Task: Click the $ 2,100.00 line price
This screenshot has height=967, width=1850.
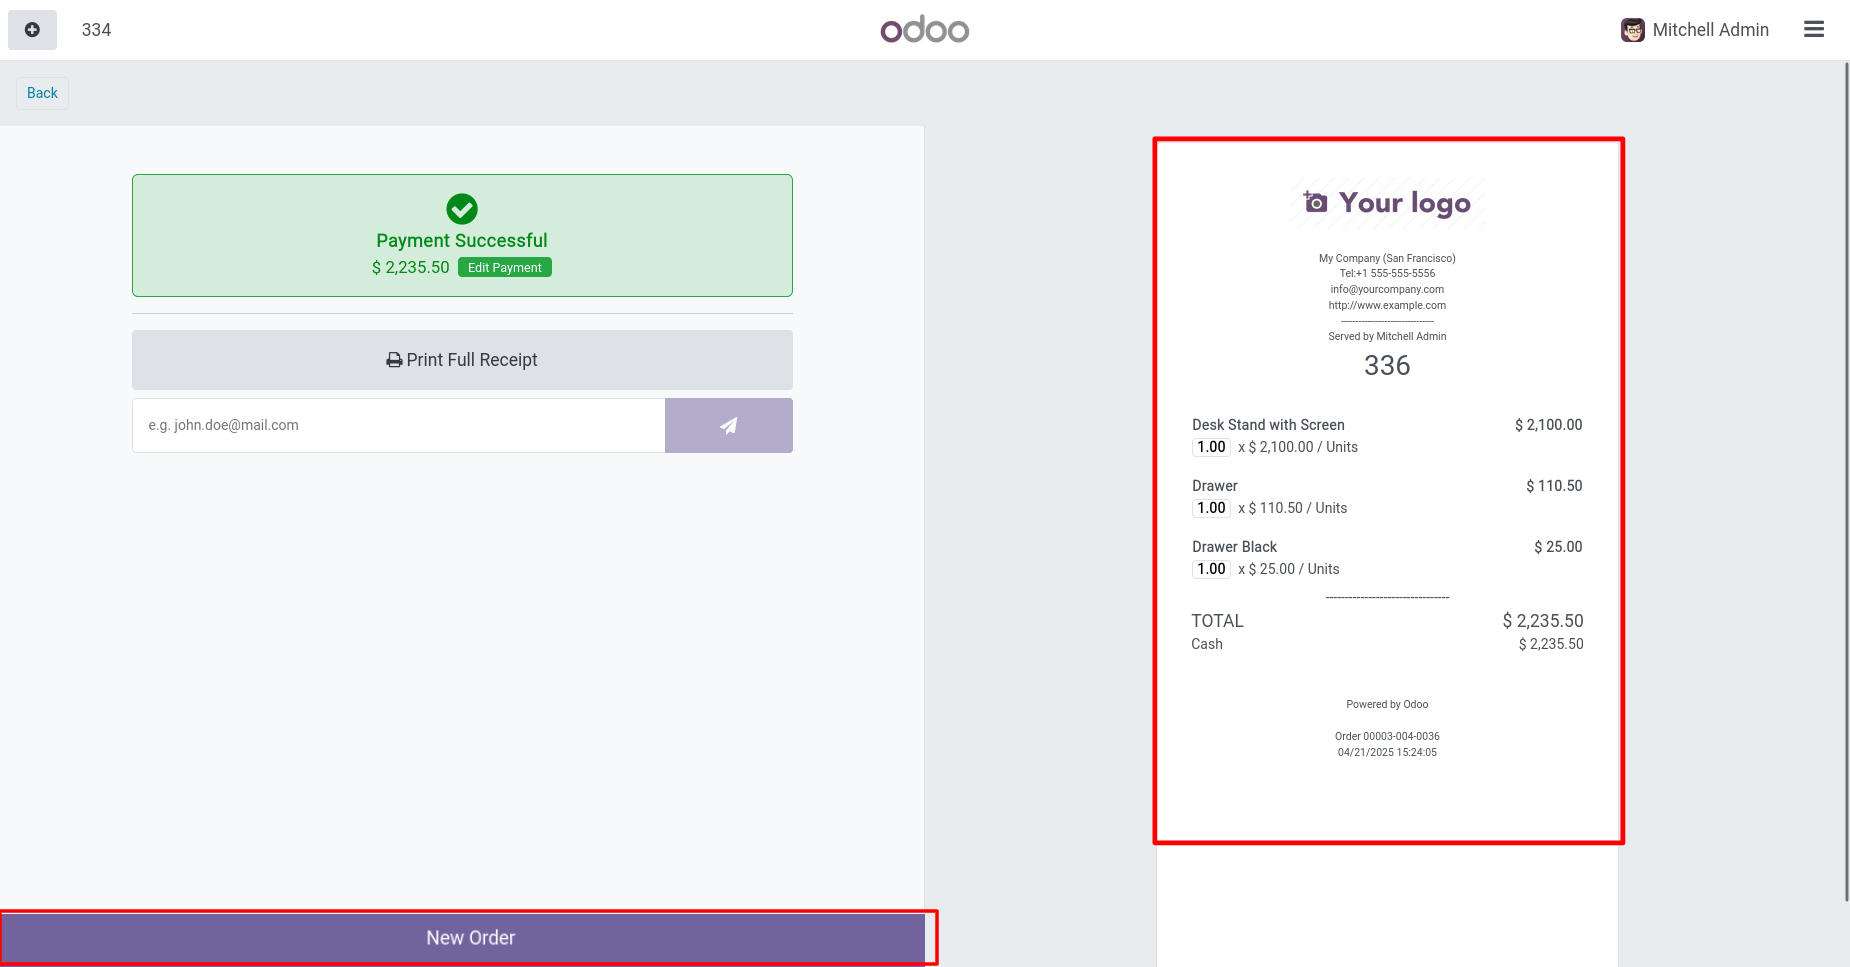Action: 1548,425
